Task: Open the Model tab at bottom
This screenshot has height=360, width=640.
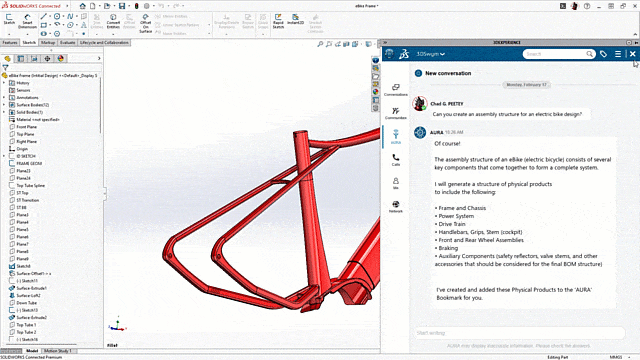Action: (x=32, y=351)
